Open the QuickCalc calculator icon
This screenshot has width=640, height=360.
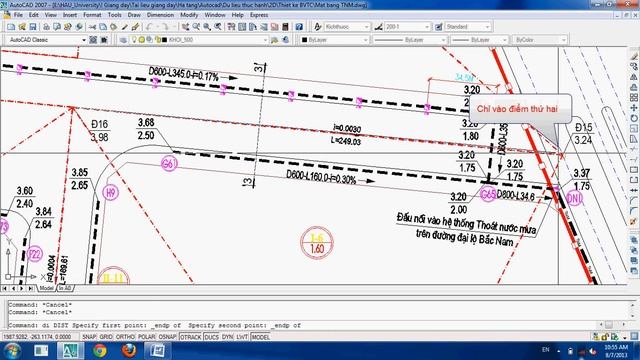coord(285,27)
